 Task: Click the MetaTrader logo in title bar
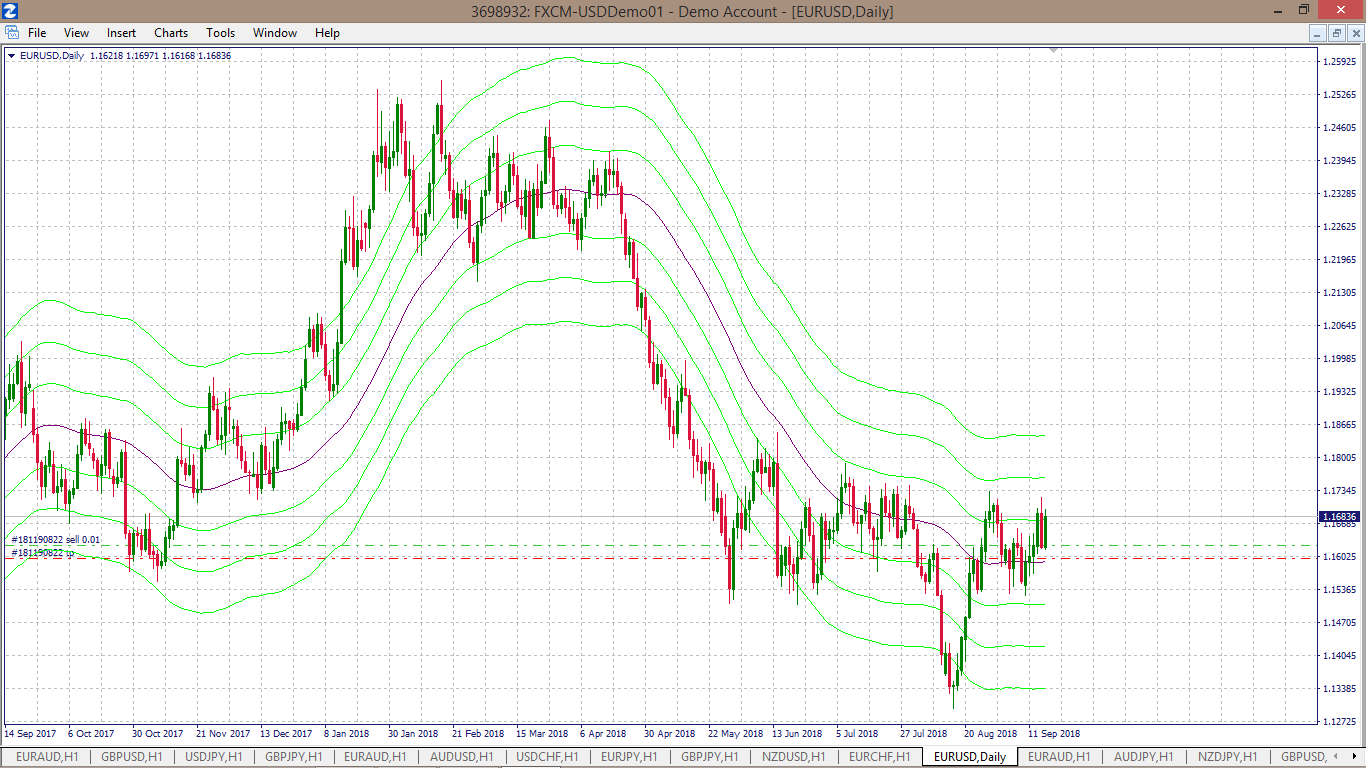click(x=11, y=11)
